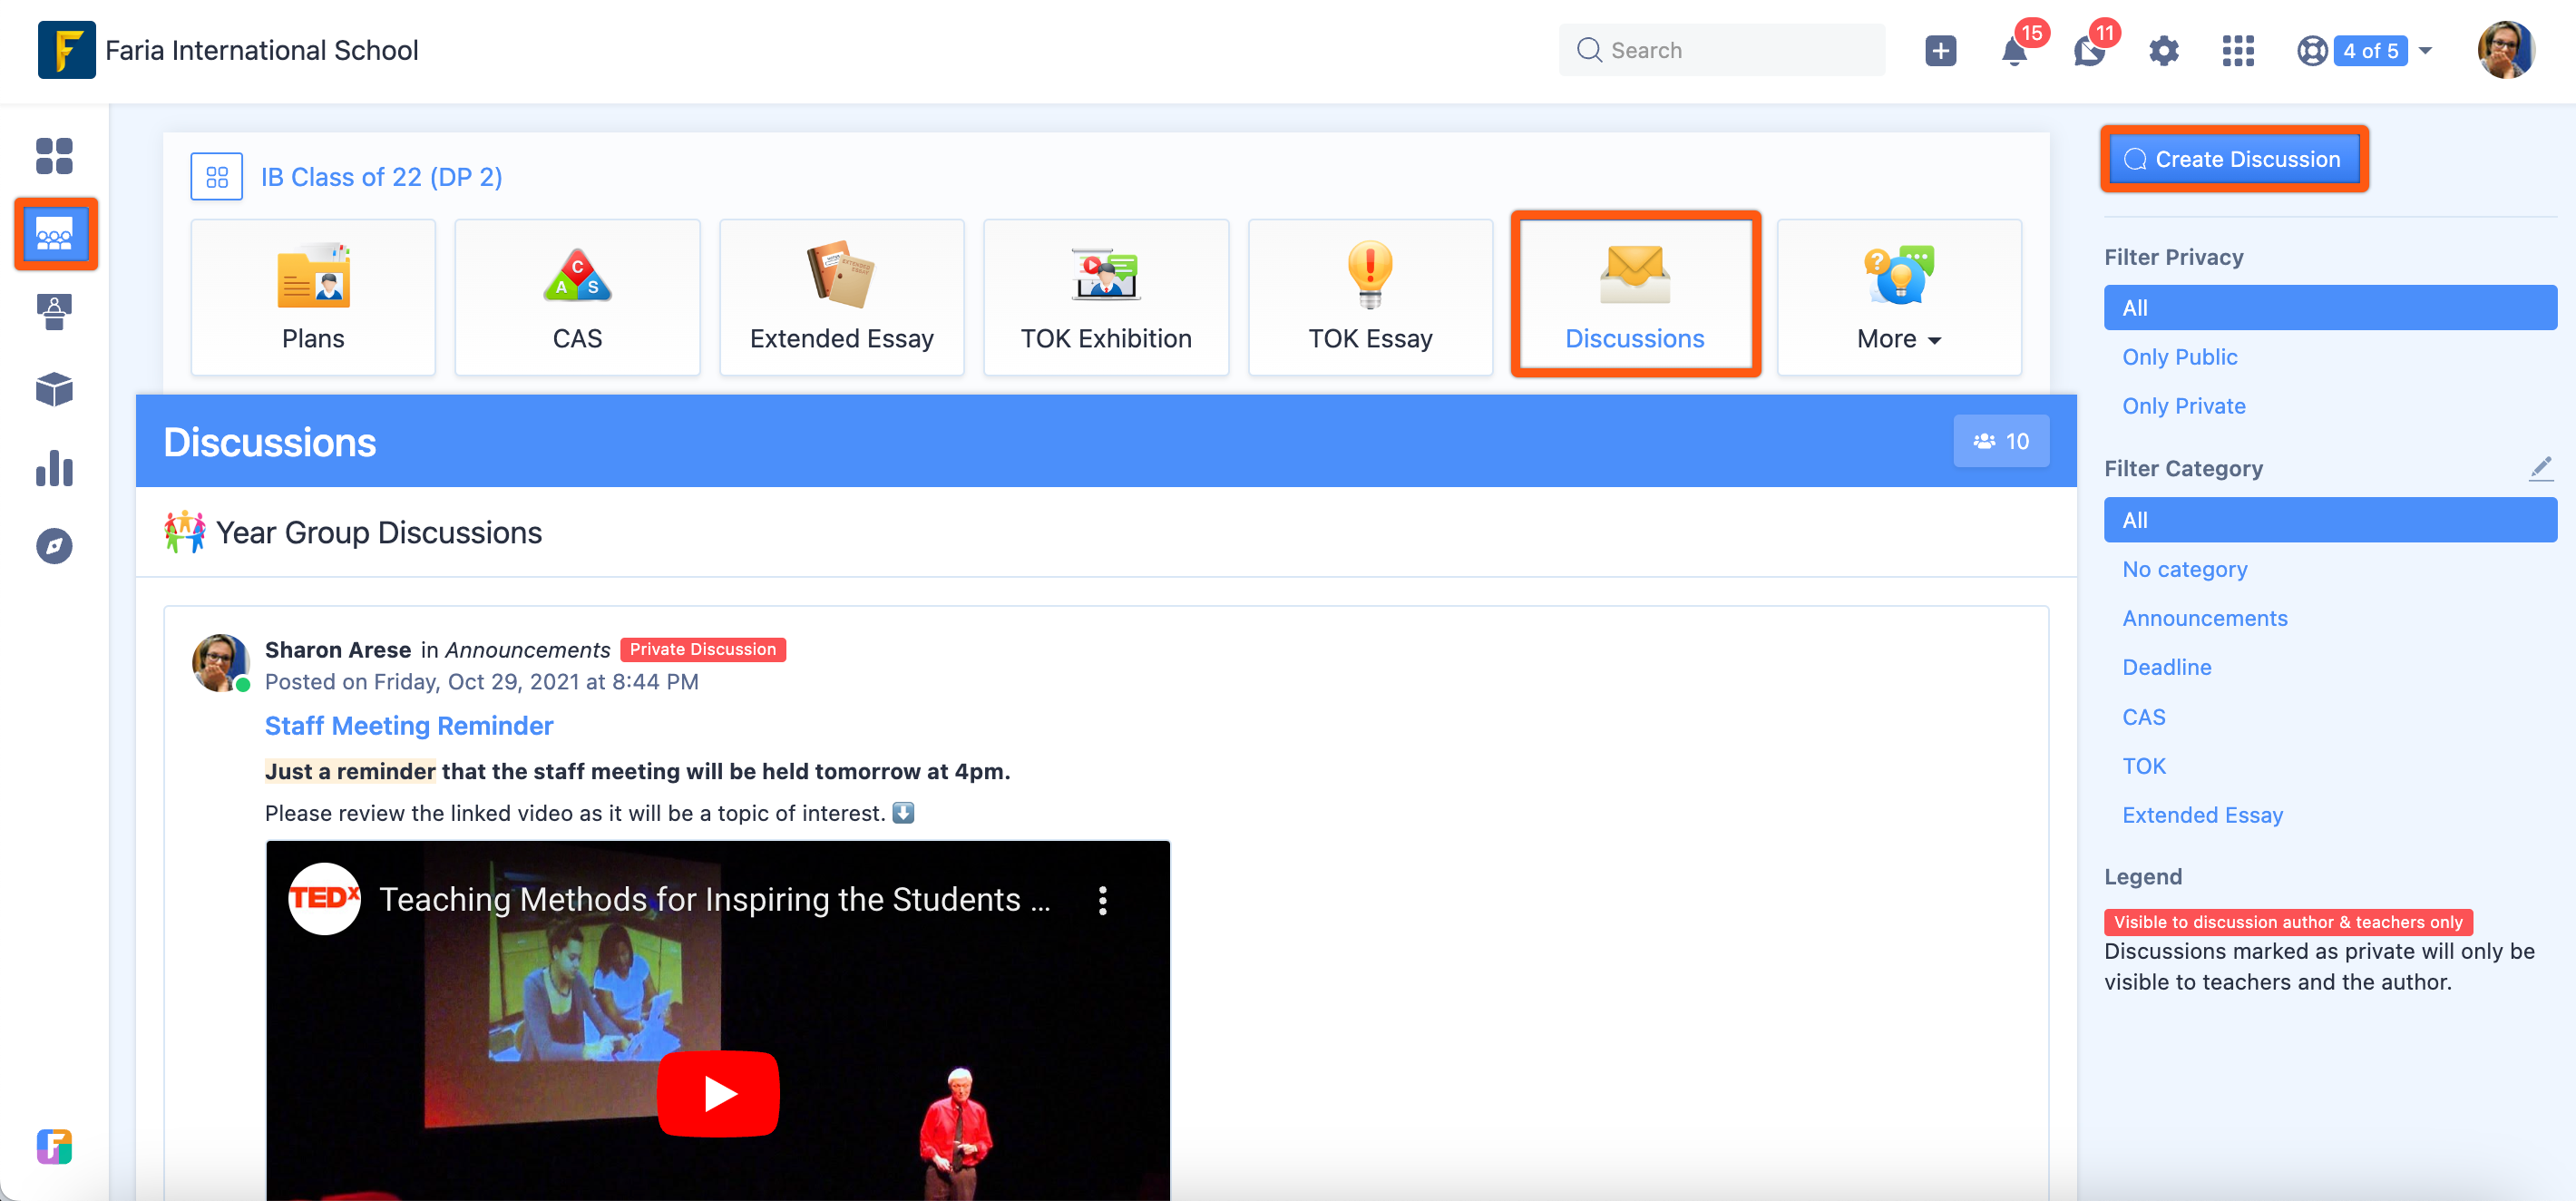
Task: Open the TOK Essay tab
Action: [1370, 298]
